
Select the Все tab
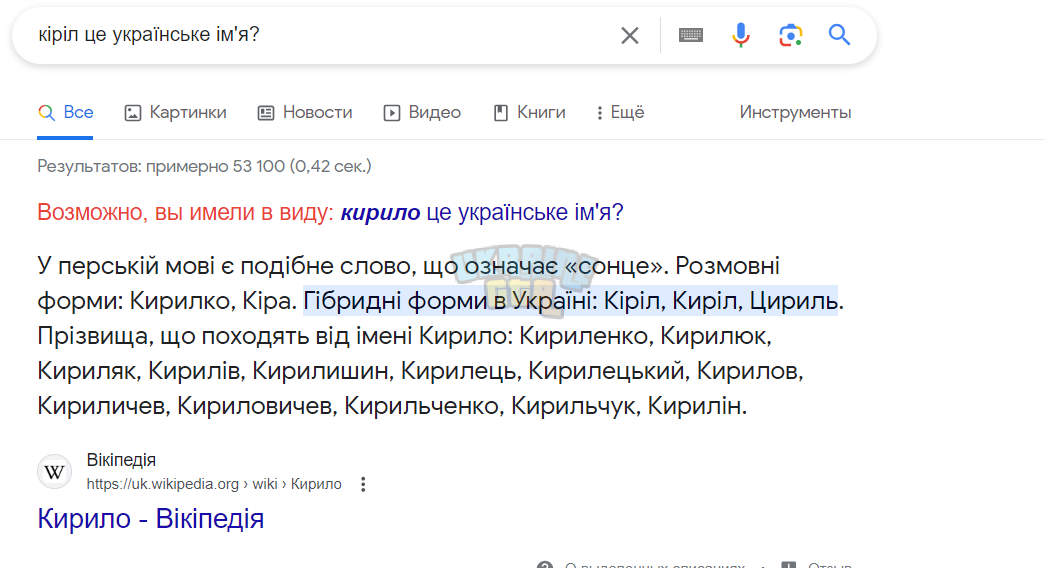pos(65,113)
